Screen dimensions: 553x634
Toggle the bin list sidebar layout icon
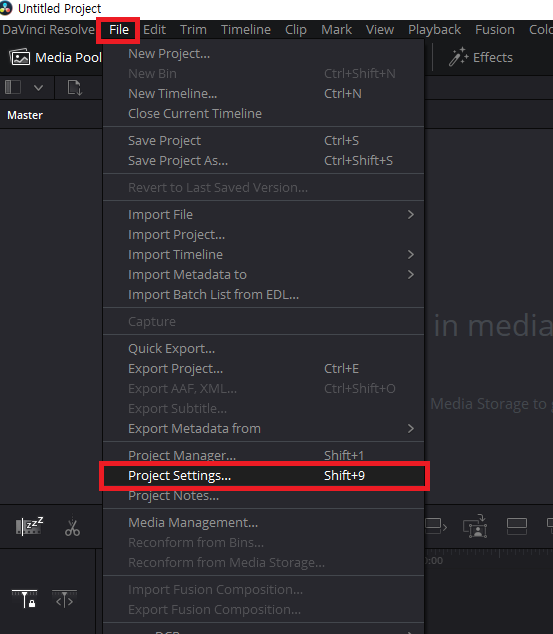coord(13,87)
